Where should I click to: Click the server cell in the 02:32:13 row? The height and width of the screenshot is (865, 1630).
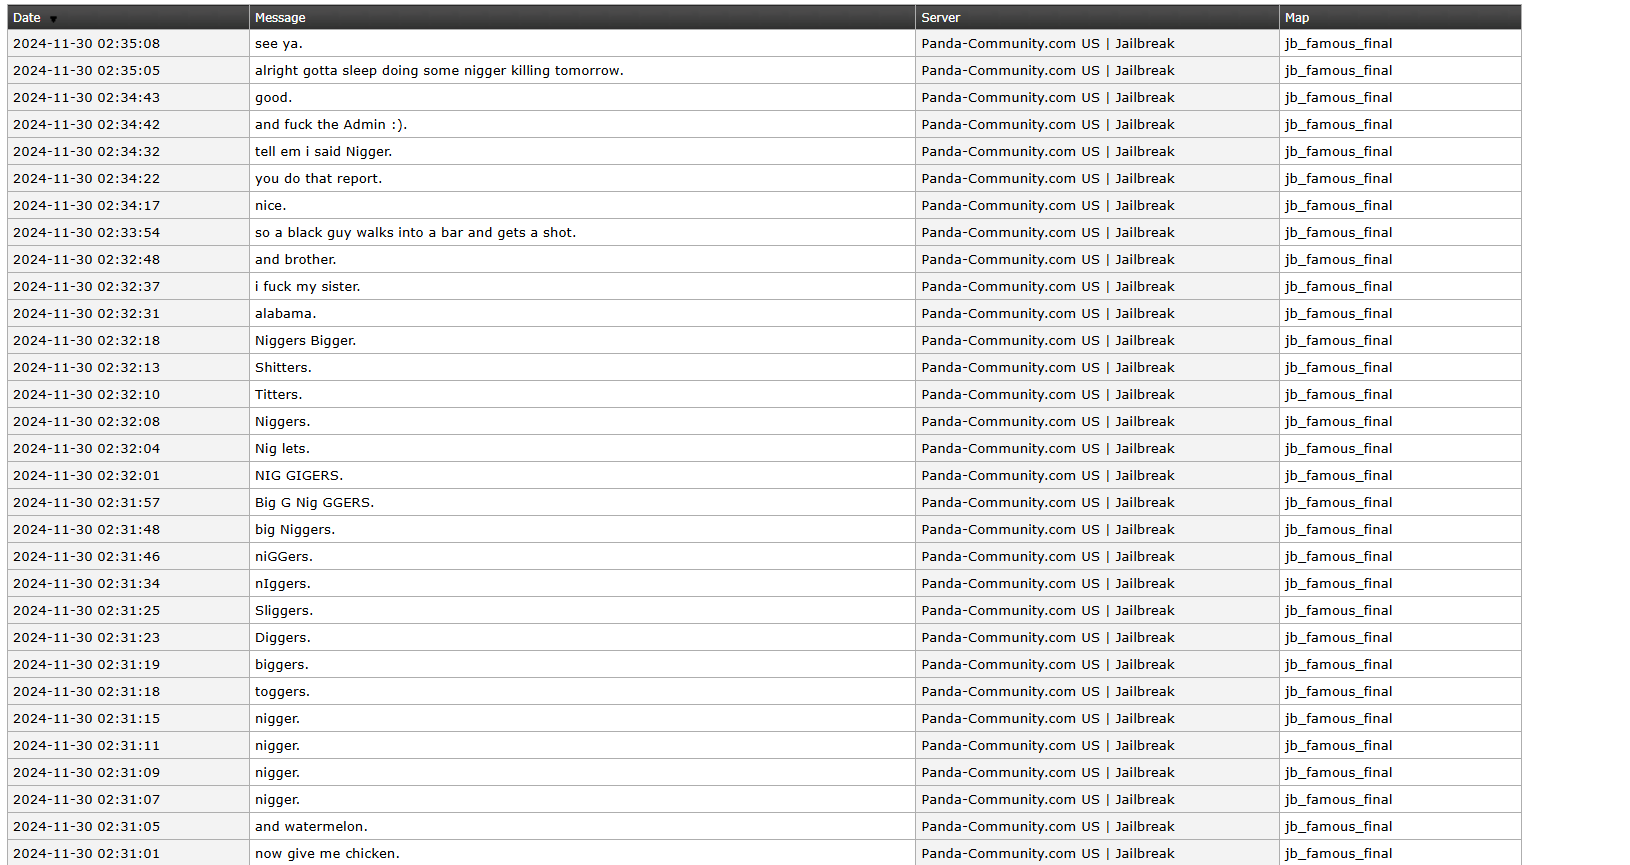click(1047, 368)
